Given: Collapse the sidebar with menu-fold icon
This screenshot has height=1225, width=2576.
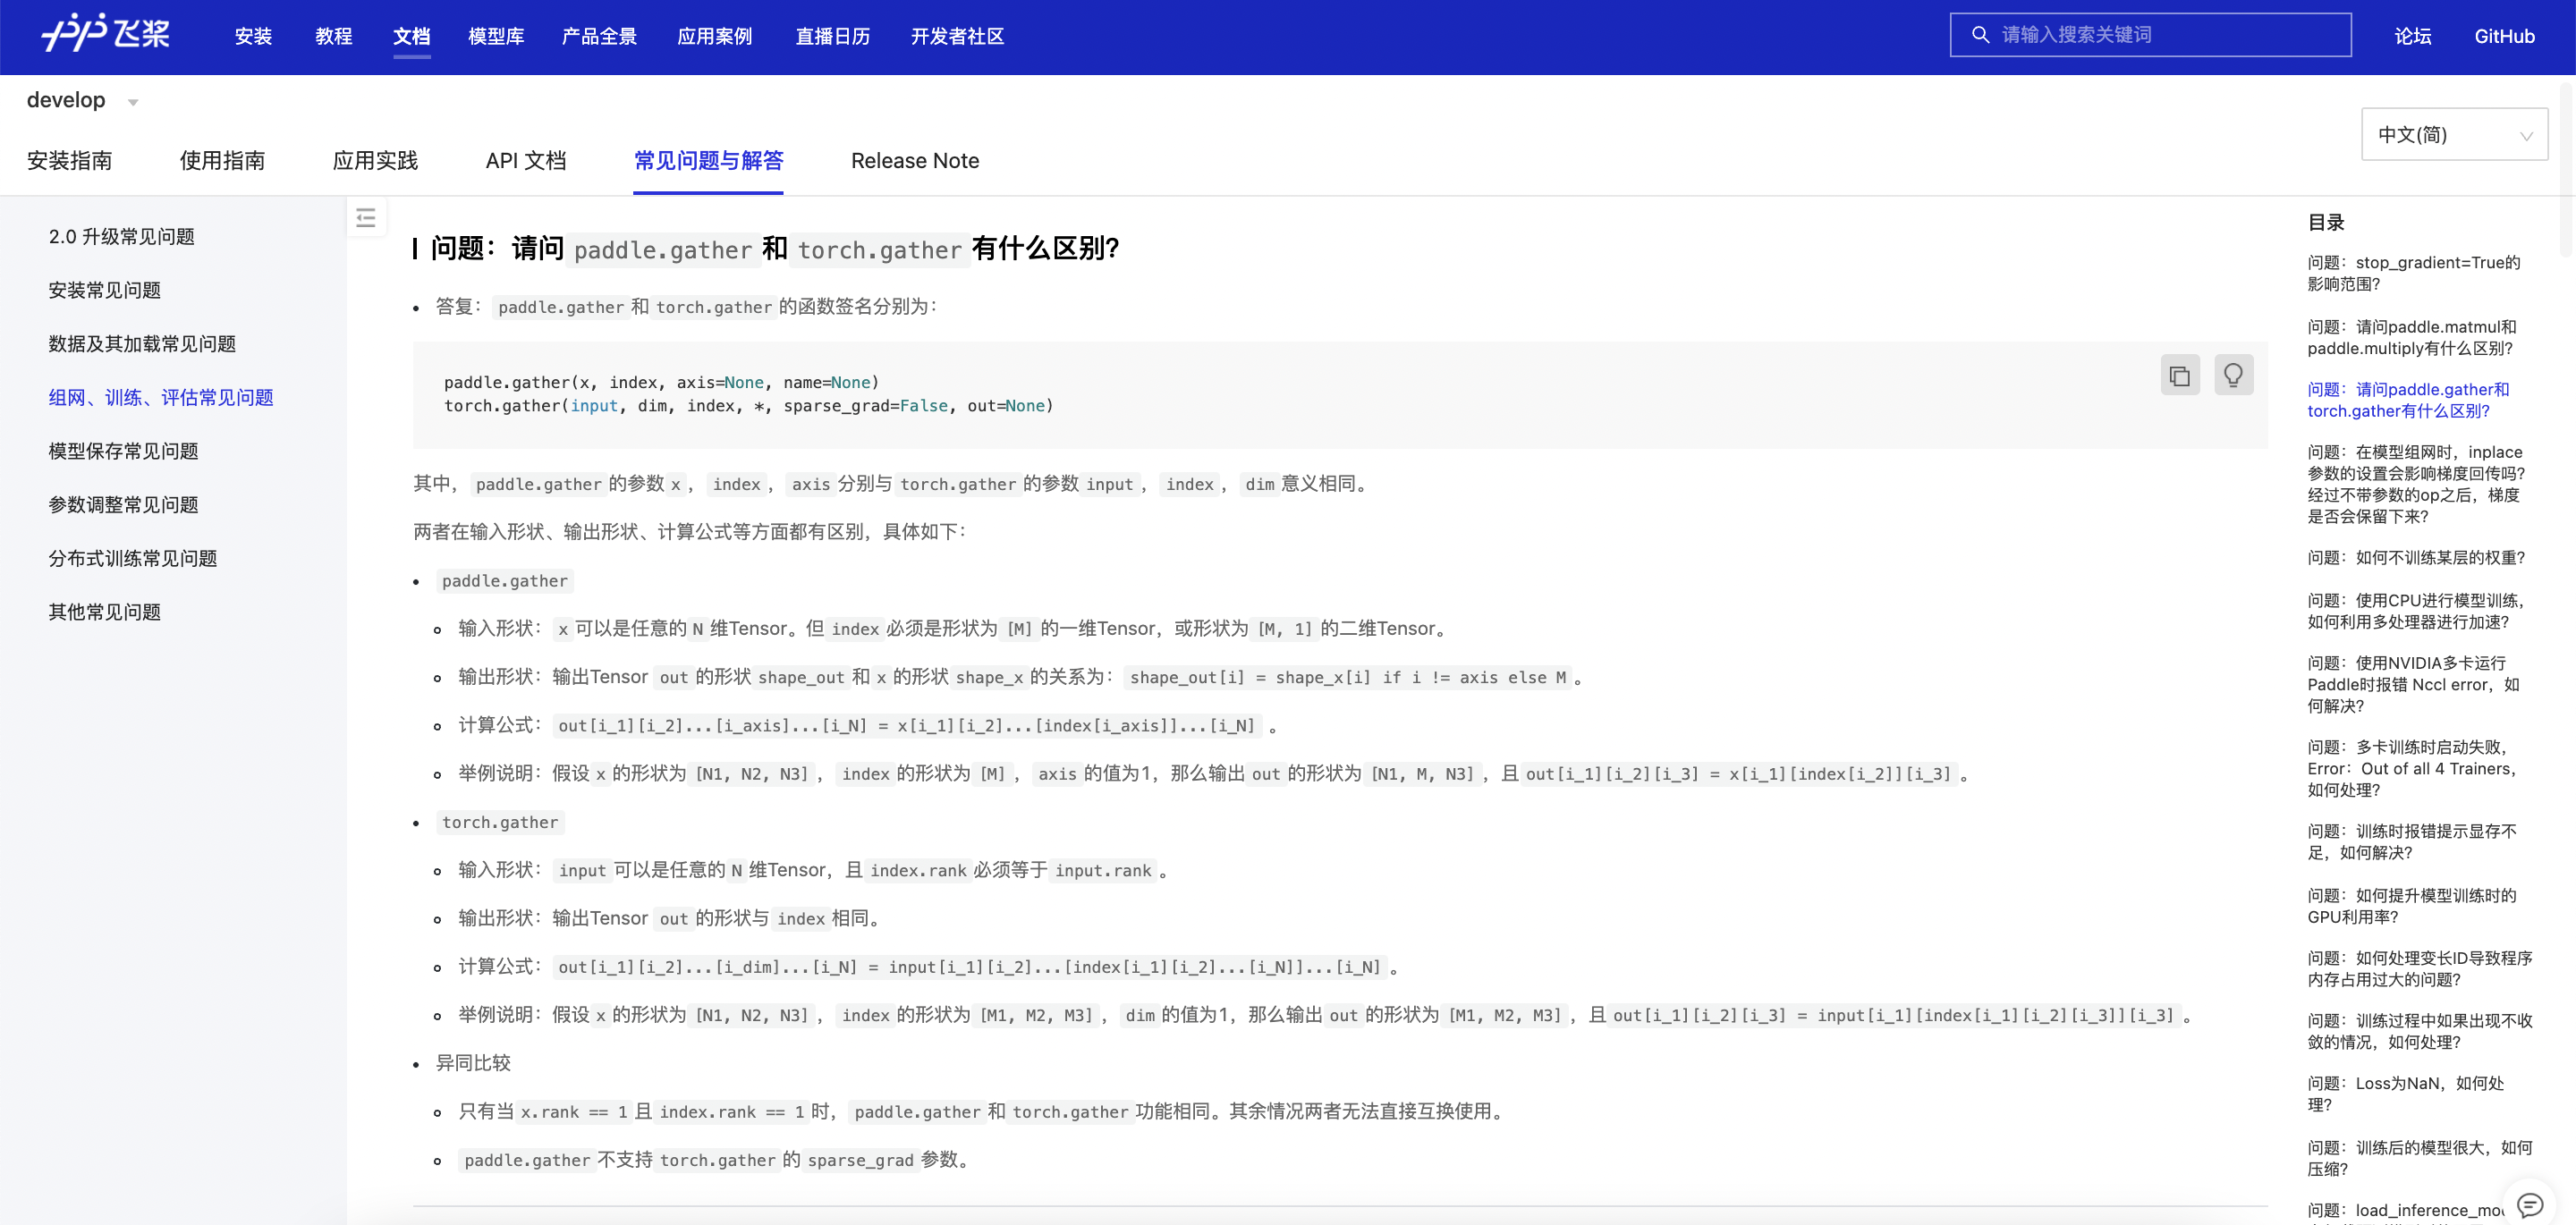Looking at the screenshot, I should point(366,218).
